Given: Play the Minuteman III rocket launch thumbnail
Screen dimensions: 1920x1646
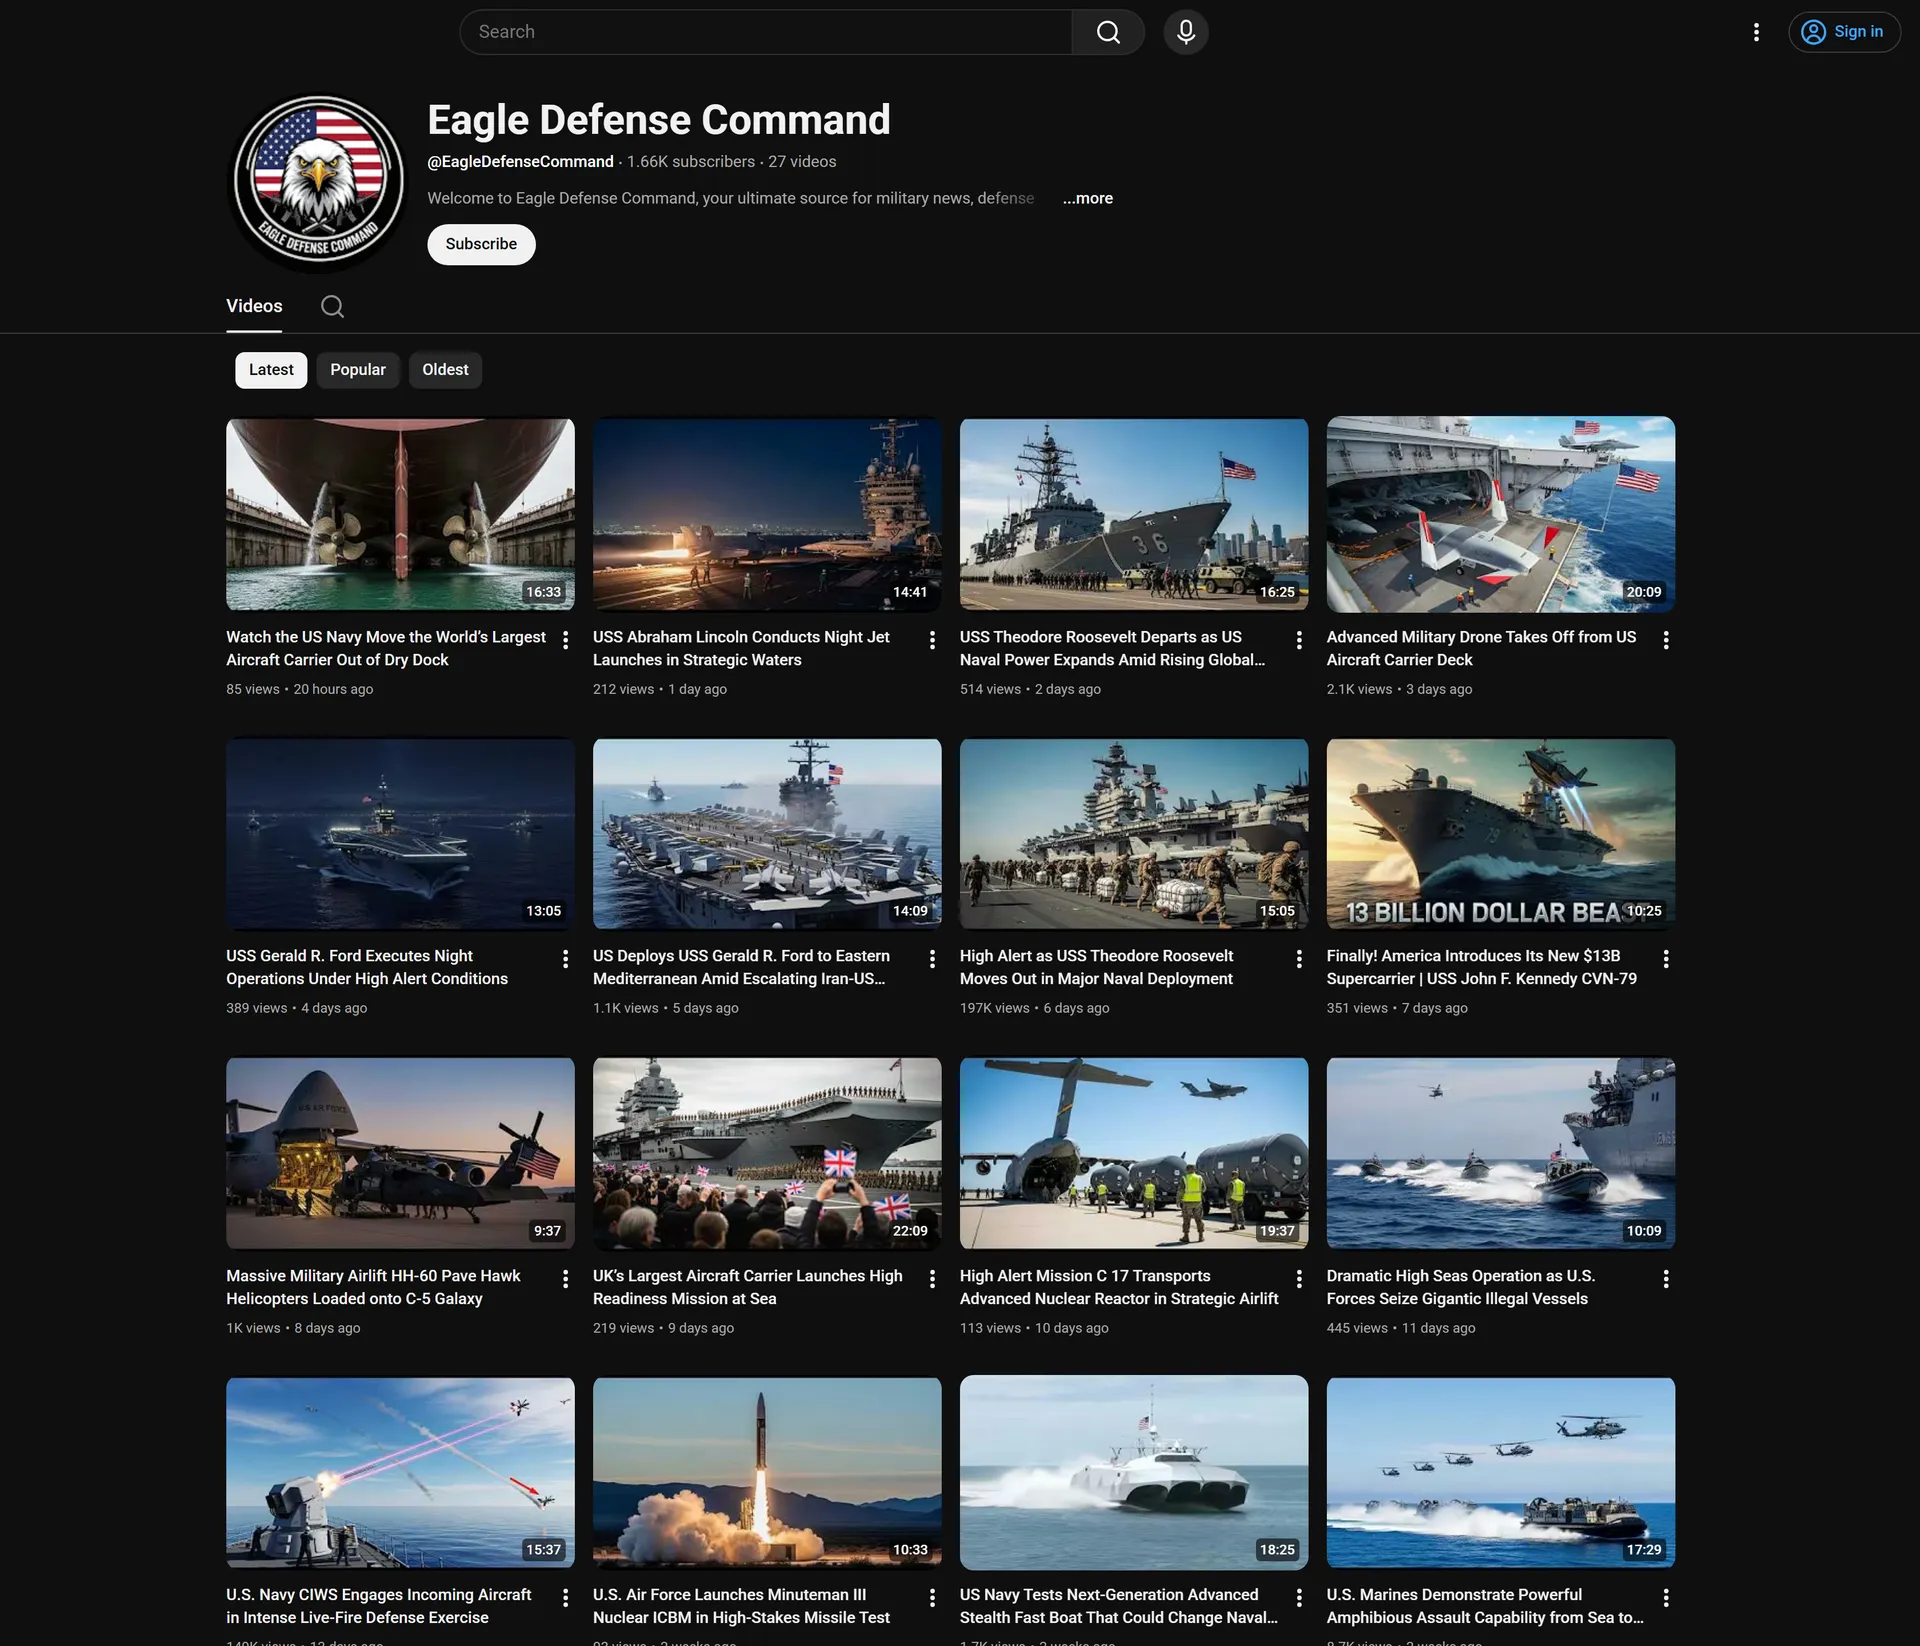Looking at the screenshot, I should [767, 1473].
